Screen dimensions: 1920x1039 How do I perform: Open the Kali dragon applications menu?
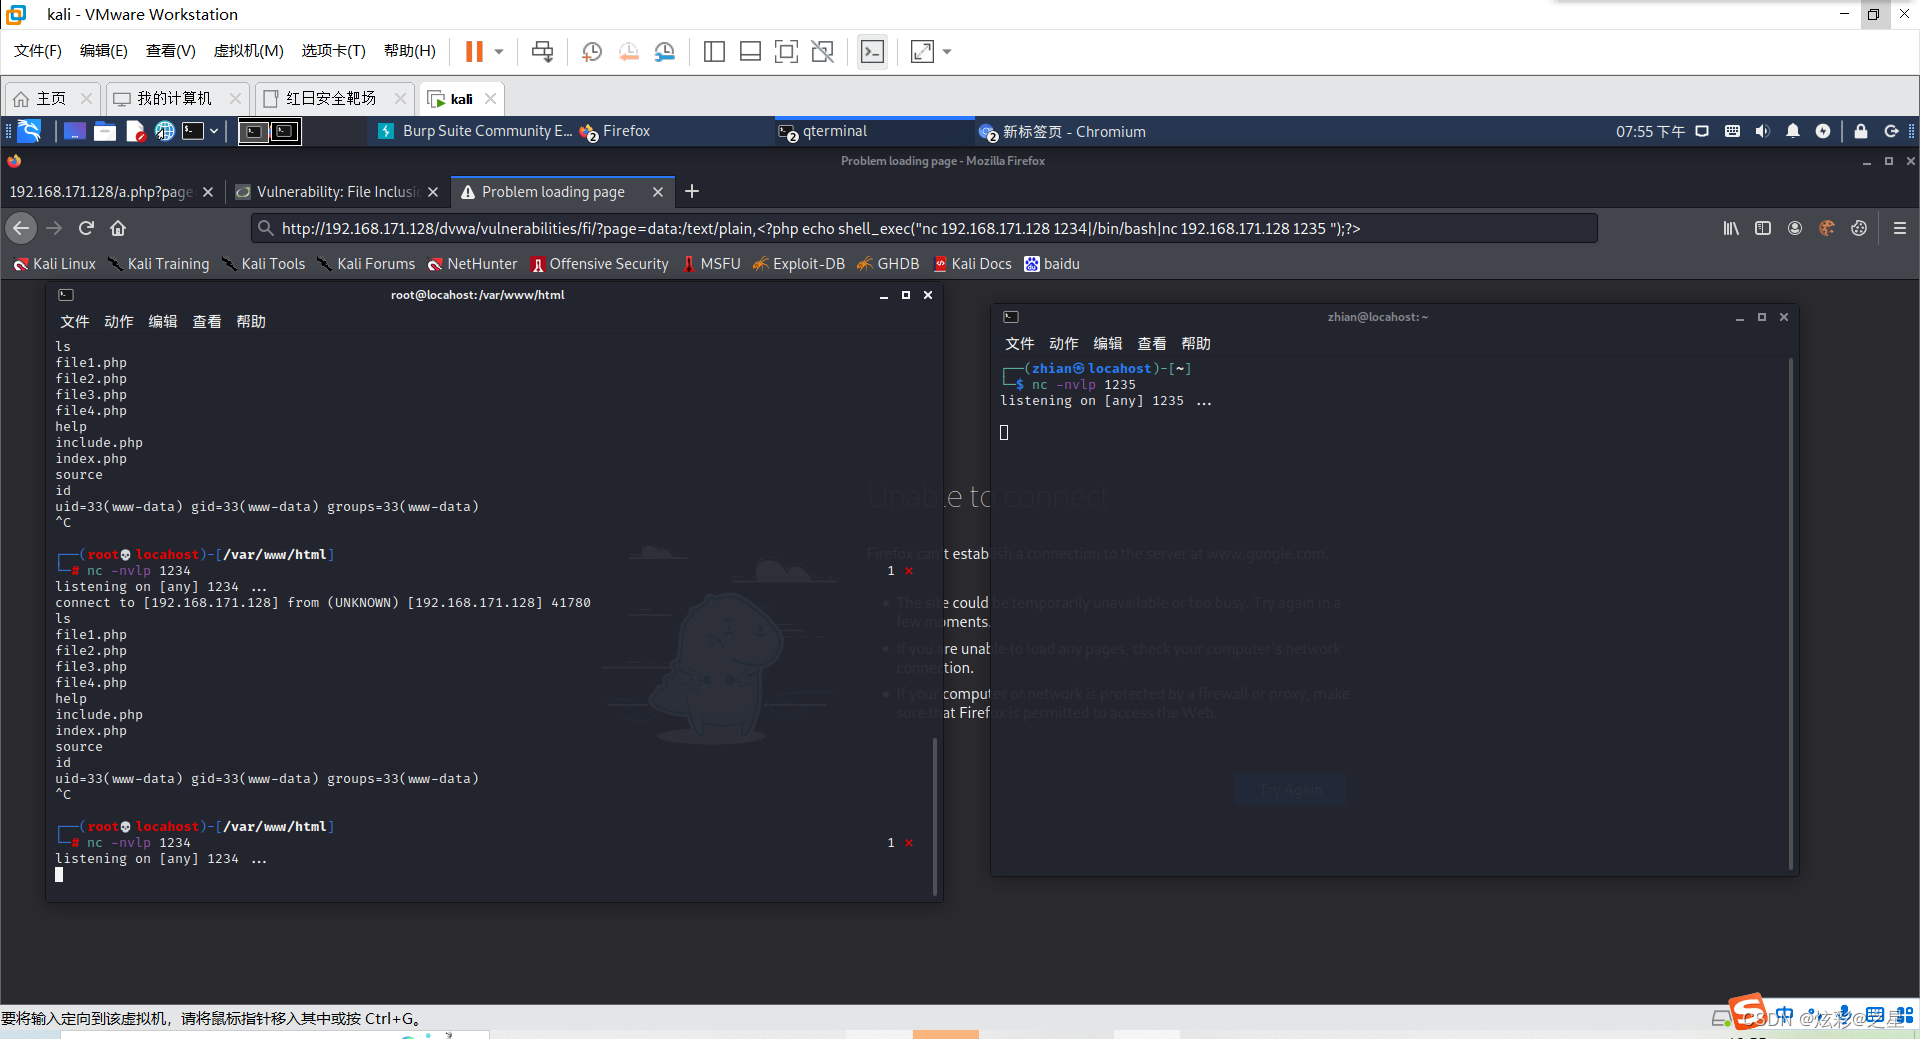(x=30, y=131)
